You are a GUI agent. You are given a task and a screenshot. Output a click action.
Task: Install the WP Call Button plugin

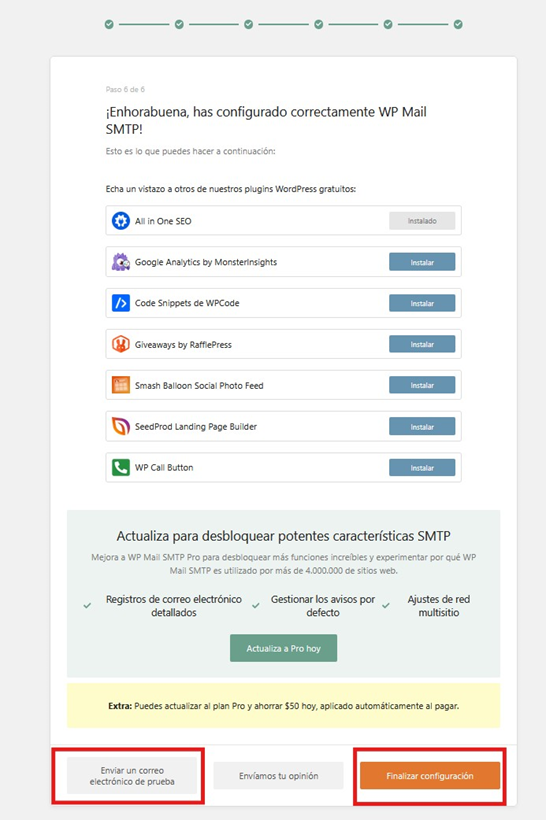(422, 468)
